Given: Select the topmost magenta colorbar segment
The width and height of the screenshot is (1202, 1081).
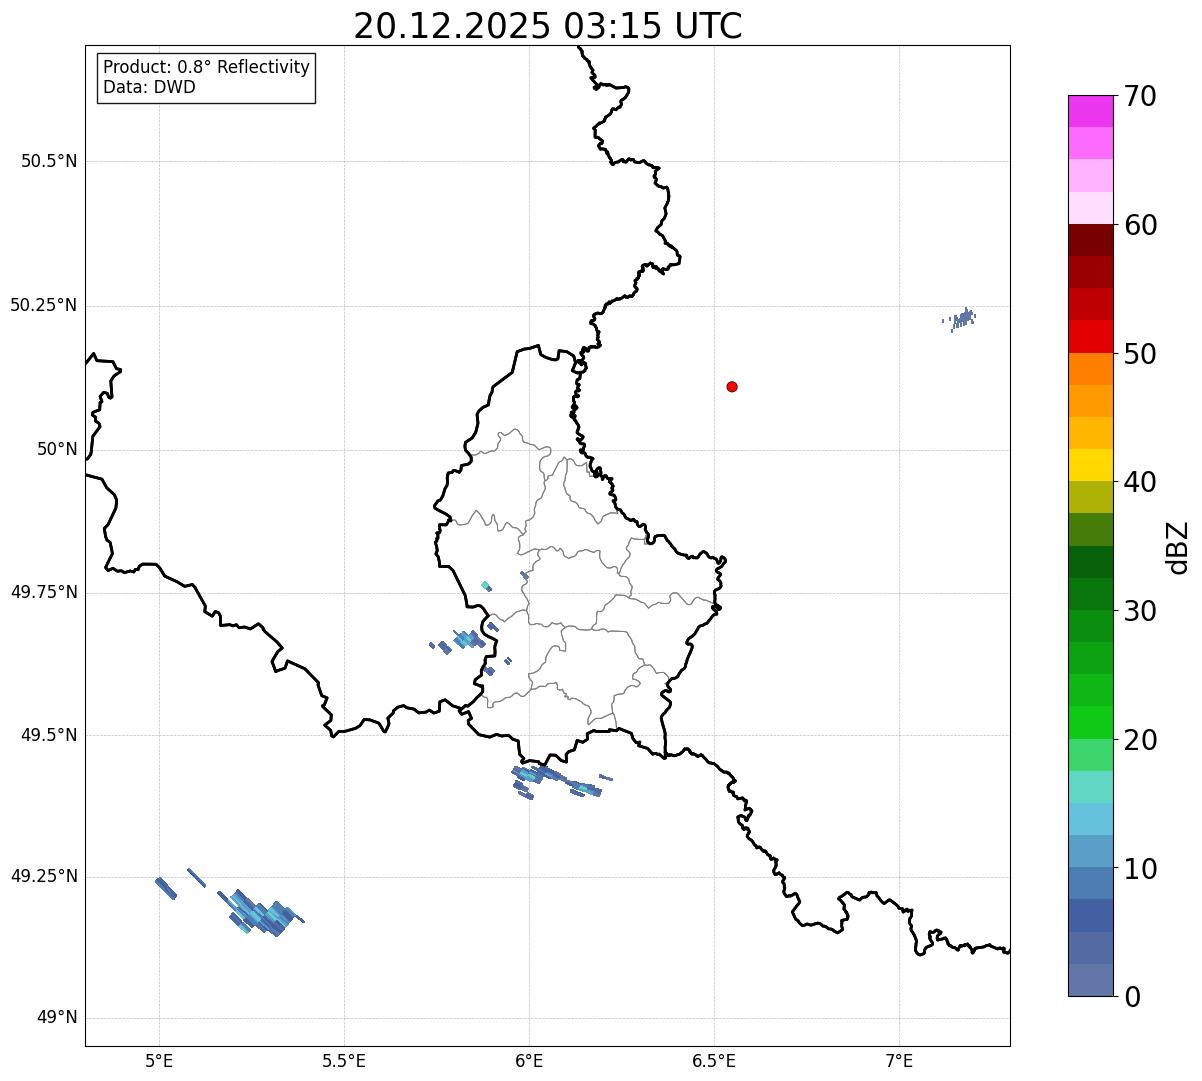Looking at the screenshot, I should [x=1090, y=111].
